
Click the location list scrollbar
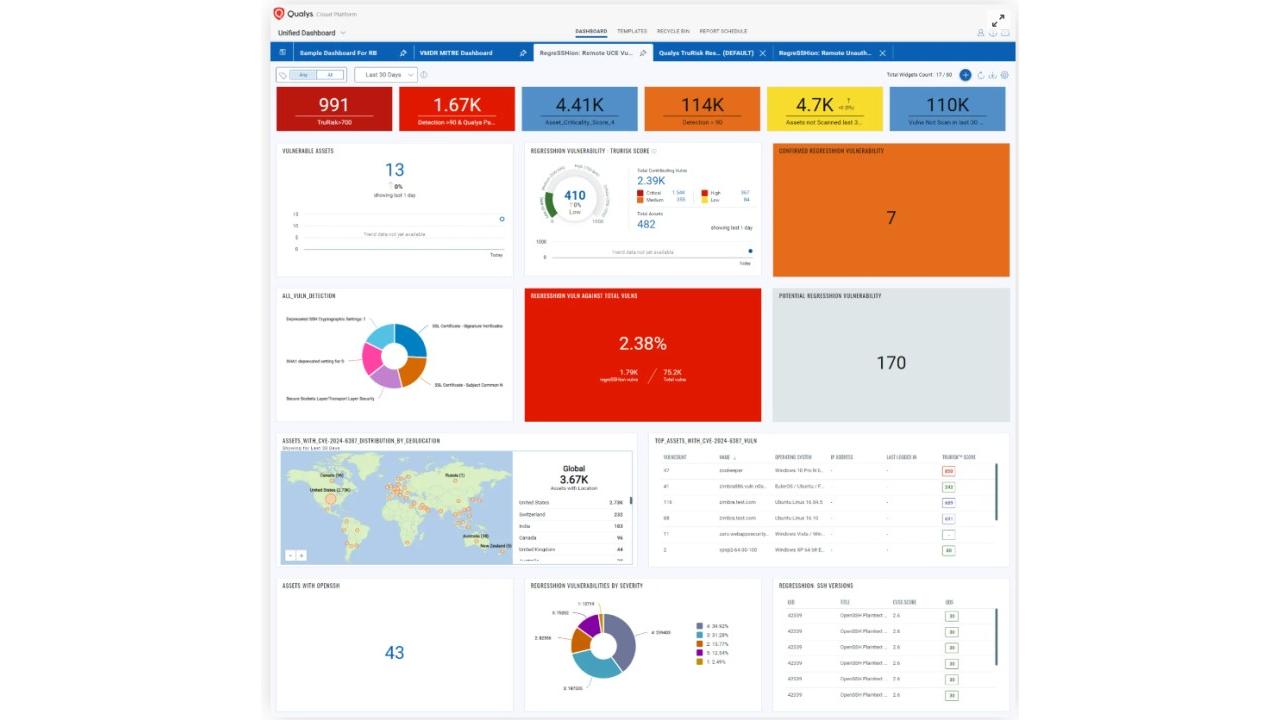pos(630,498)
